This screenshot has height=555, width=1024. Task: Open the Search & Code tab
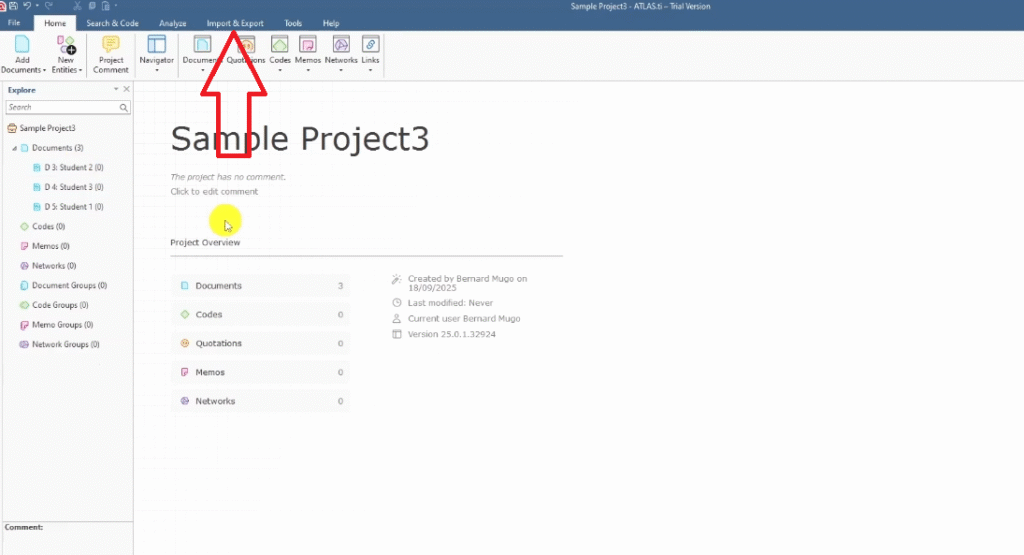[x=112, y=23]
